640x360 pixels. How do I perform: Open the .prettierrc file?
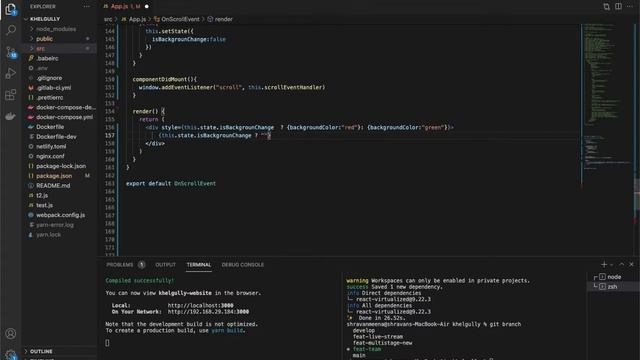pos(49,98)
